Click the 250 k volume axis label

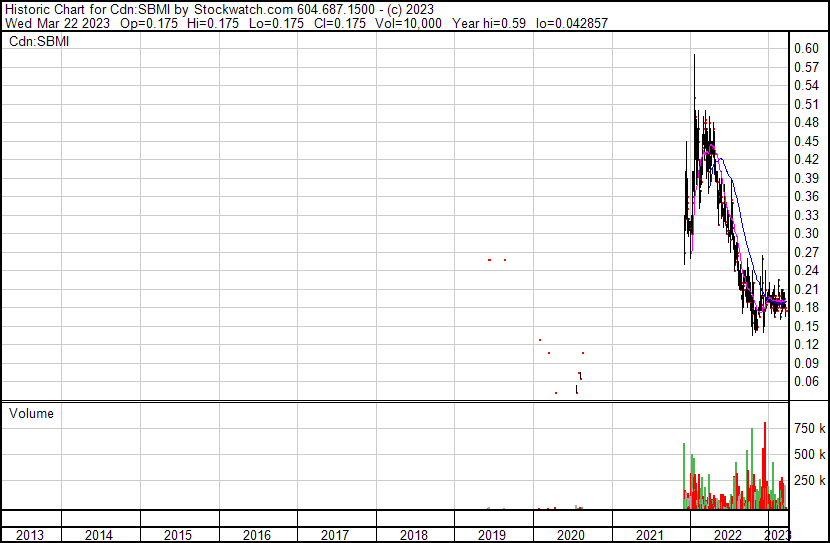pyautogui.click(x=809, y=480)
